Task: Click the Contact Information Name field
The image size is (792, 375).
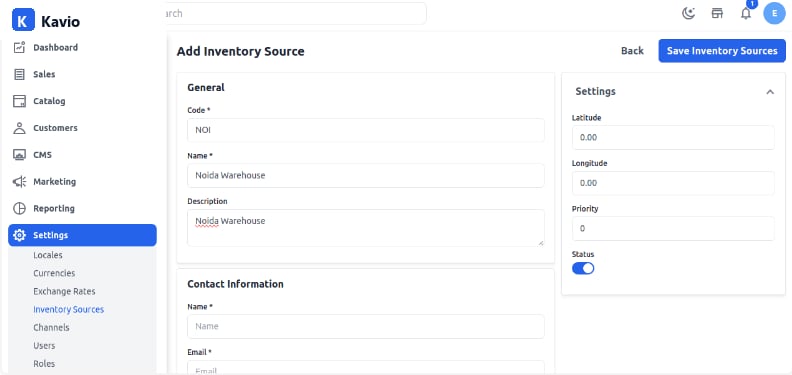Action: (x=366, y=326)
